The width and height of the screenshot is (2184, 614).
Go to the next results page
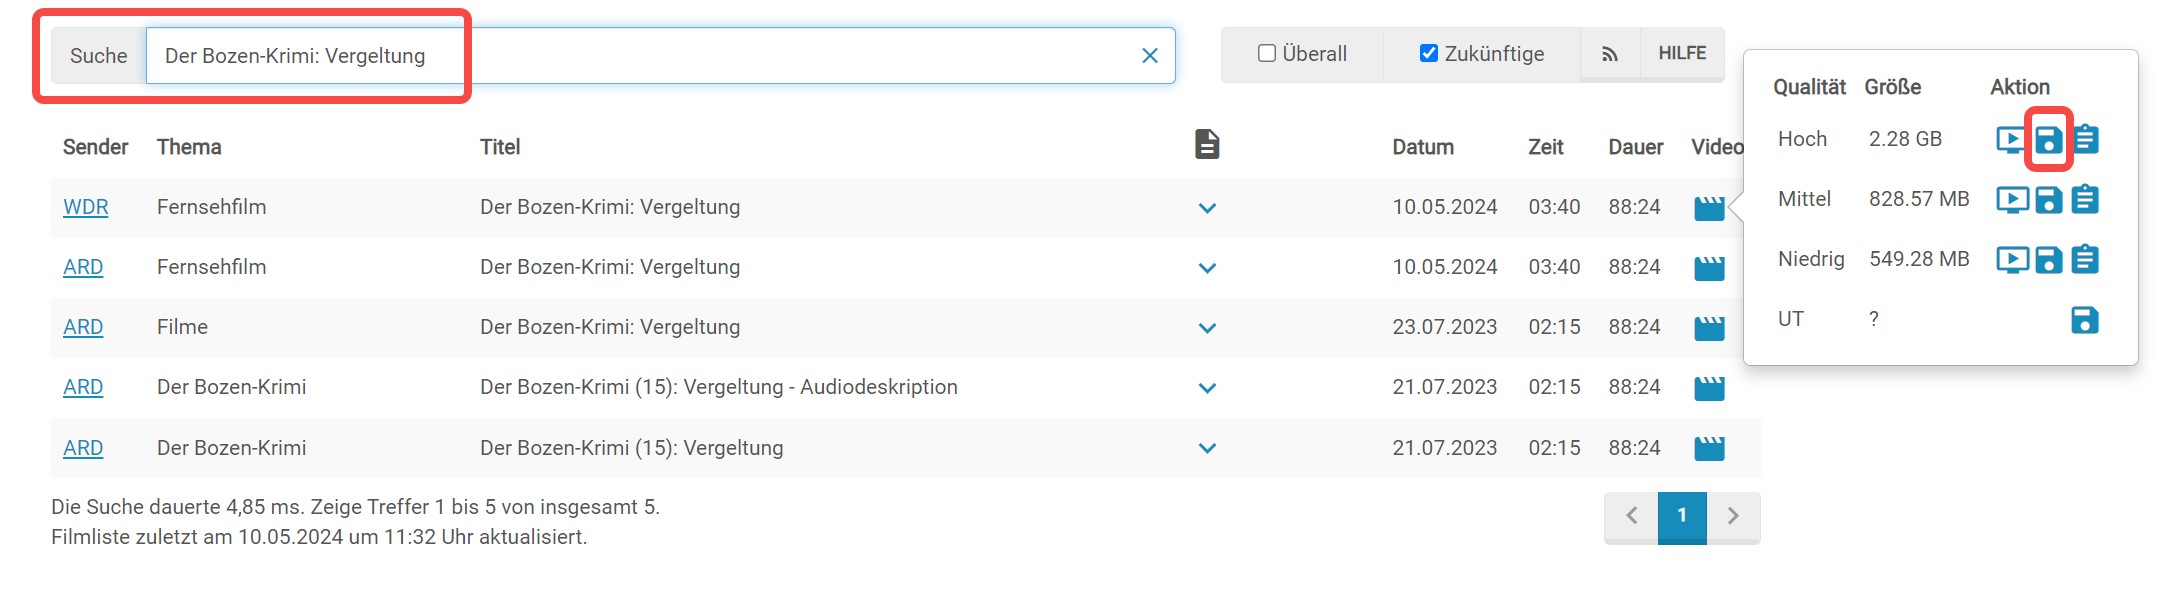pyautogui.click(x=1733, y=516)
